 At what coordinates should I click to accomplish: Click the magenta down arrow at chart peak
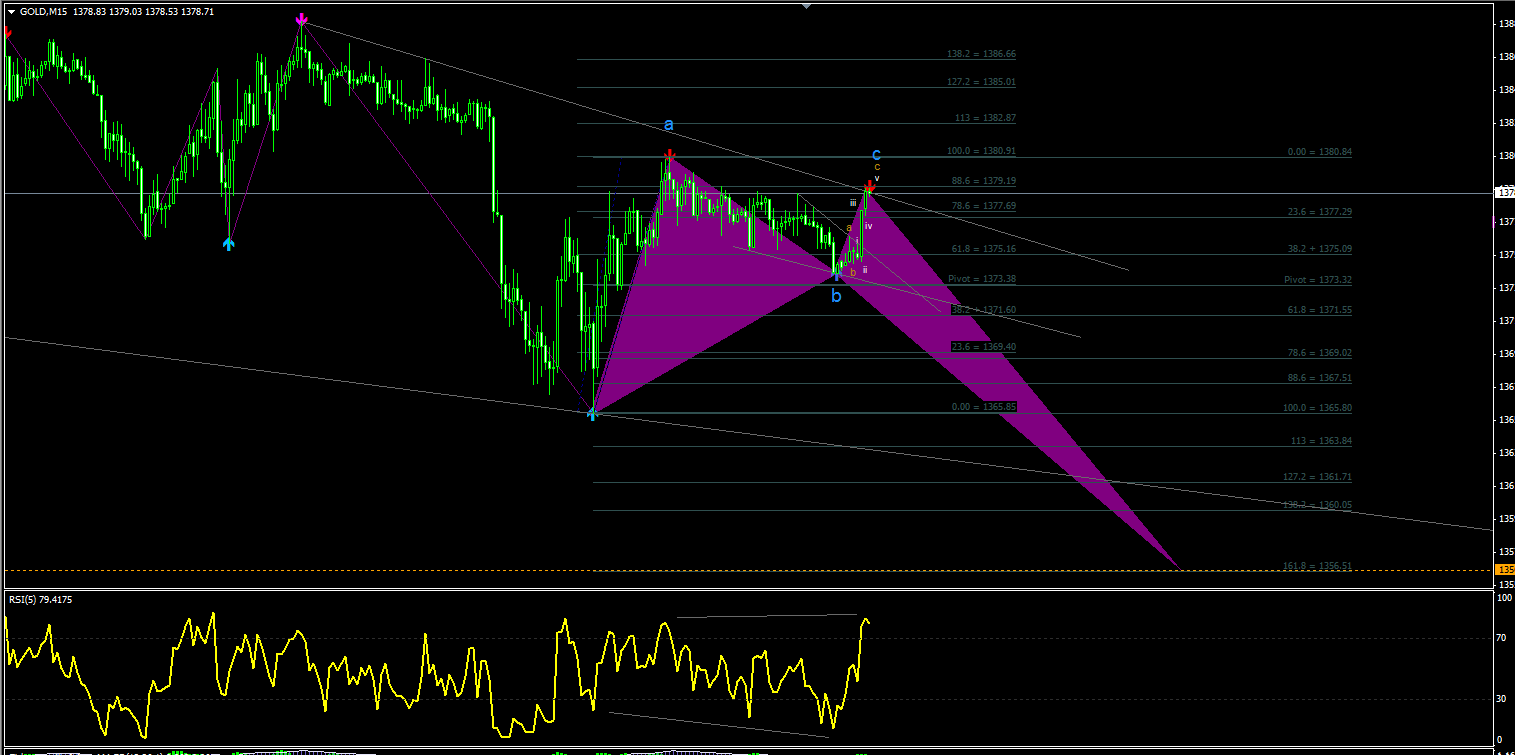[301, 18]
